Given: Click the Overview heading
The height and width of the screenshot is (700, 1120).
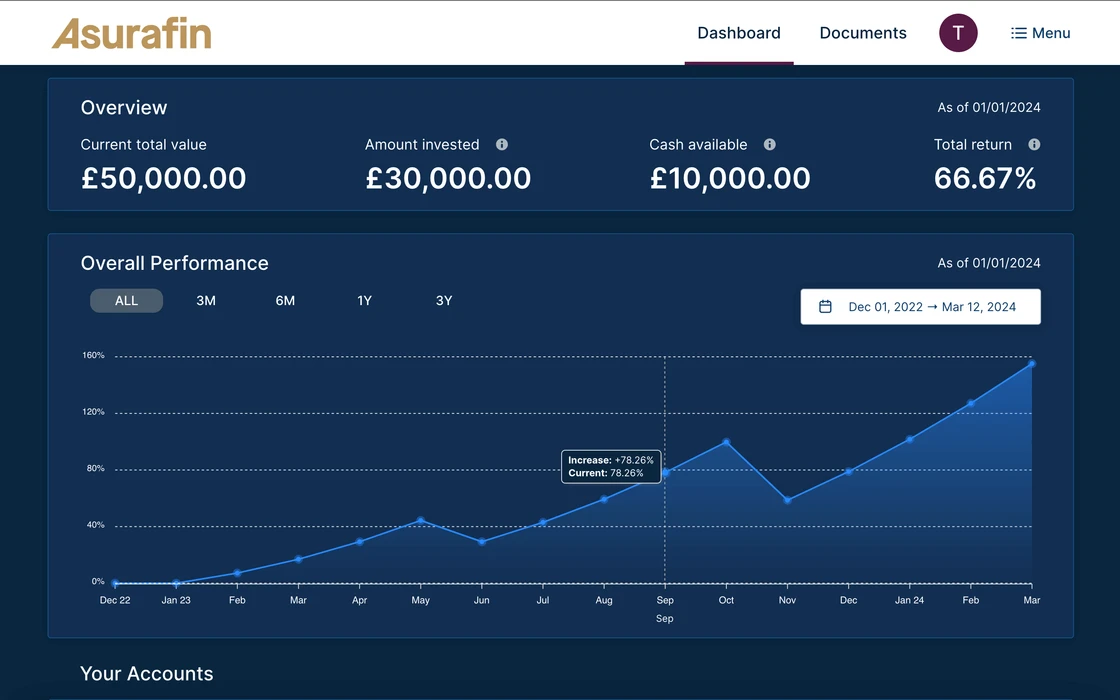Looking at the screenshot, I should tap(124, 107).
